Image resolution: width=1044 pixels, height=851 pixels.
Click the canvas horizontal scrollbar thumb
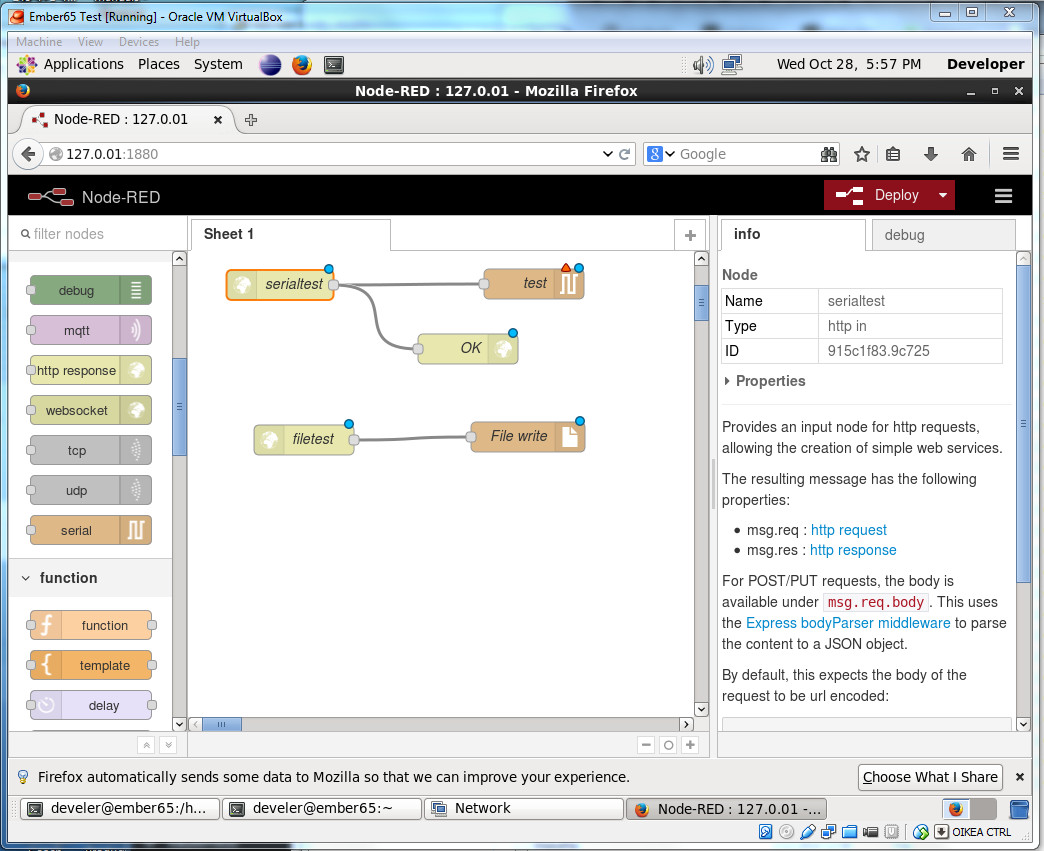click(222, 724)
